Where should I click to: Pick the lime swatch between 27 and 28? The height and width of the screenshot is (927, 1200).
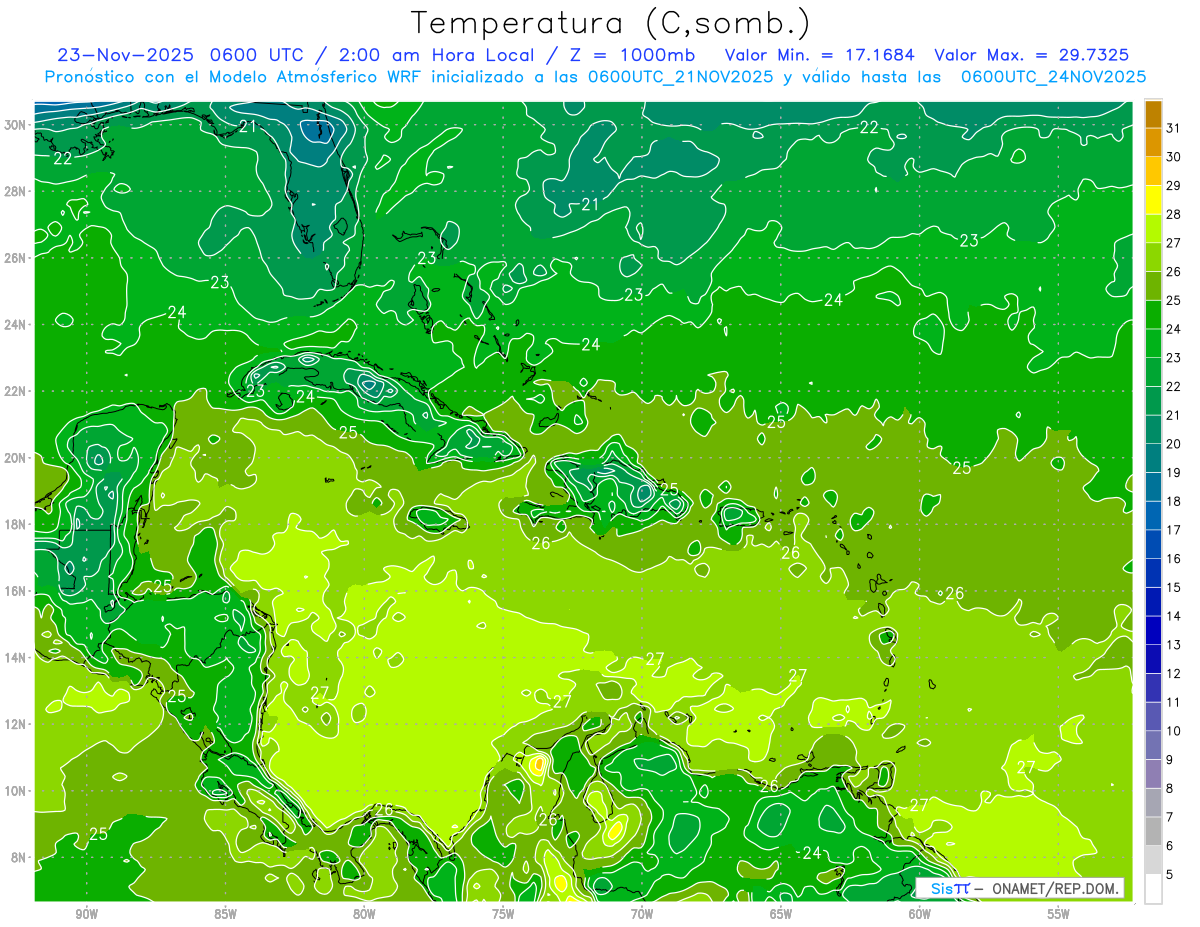[1153, 229]
